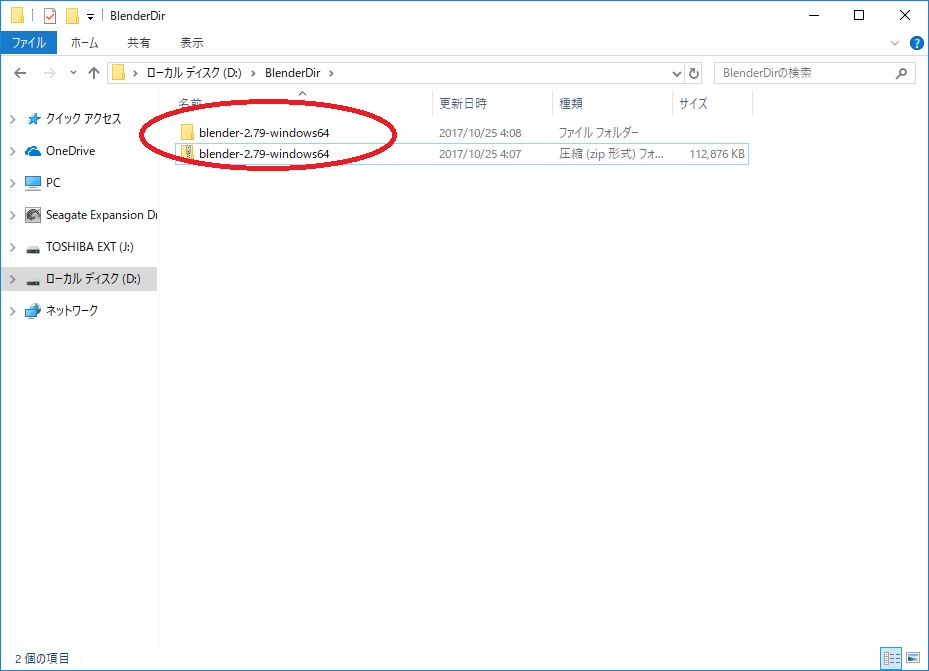Click the 2017/10/25 4:07 date cell
Viewport: 929px width, 671px height.
point(480,155)
